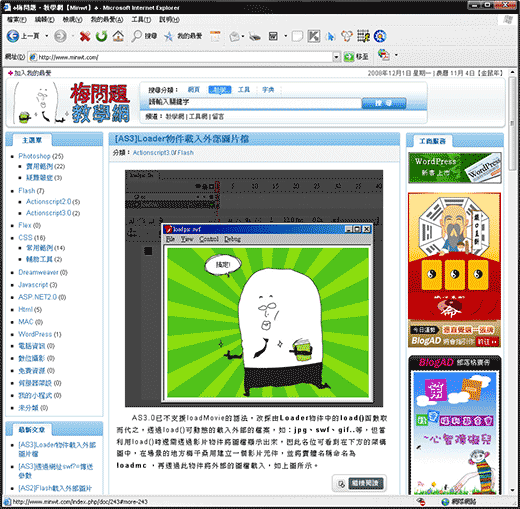520x509 pixels.
Task: Open Favorites with the star icon
Action: tap(183, 36)
